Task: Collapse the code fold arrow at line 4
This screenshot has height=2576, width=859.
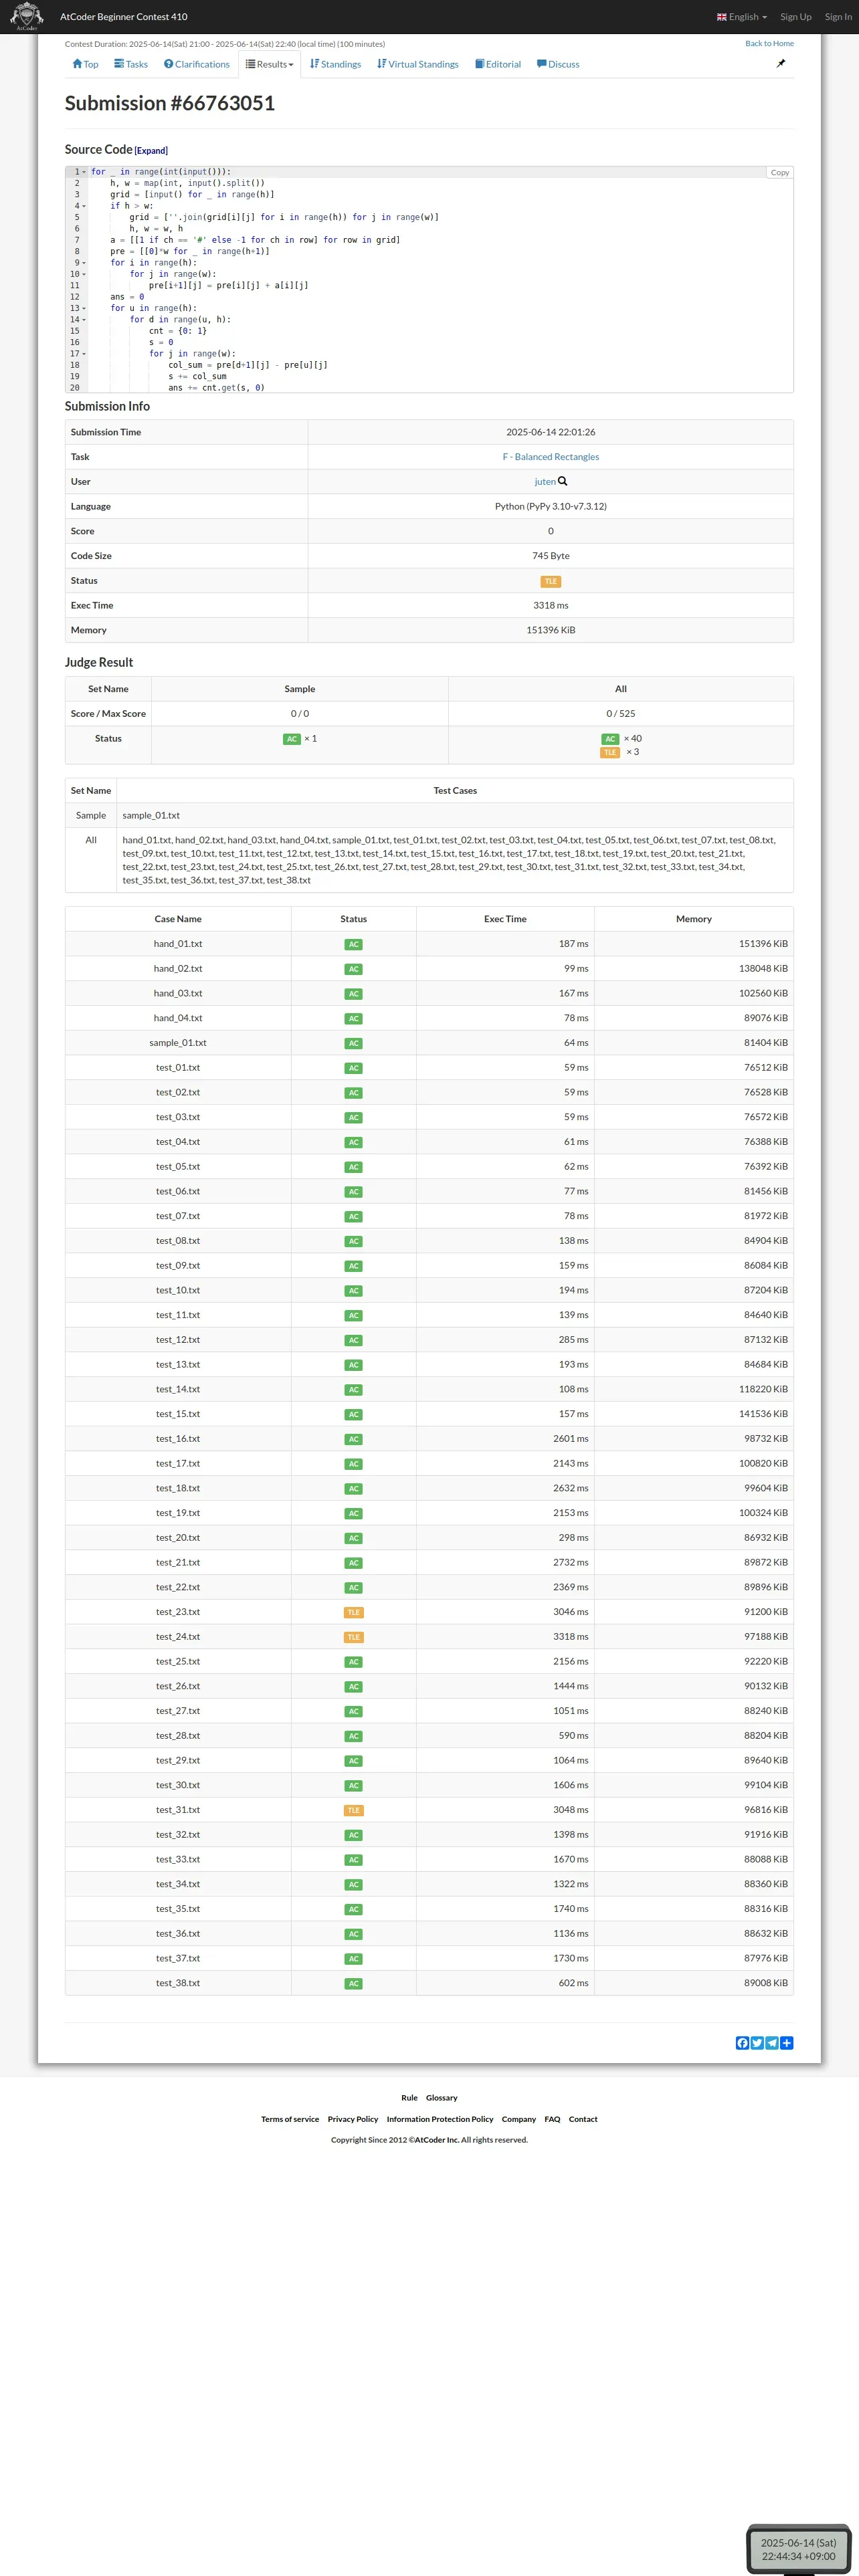Action: click(x=84, y=206)
